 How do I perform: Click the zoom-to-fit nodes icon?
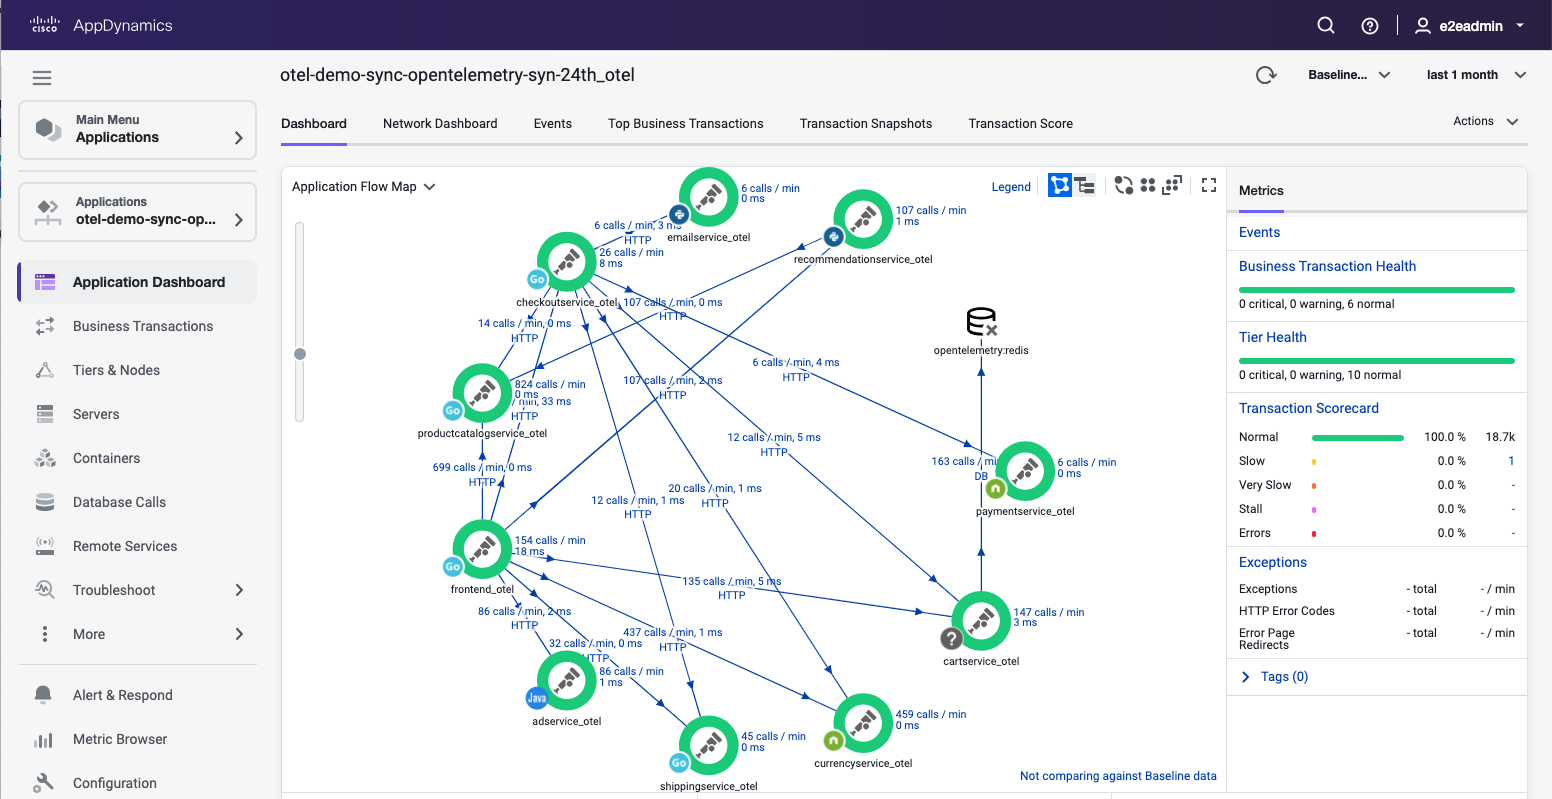pyautogui.click(x=1173, y=185)
